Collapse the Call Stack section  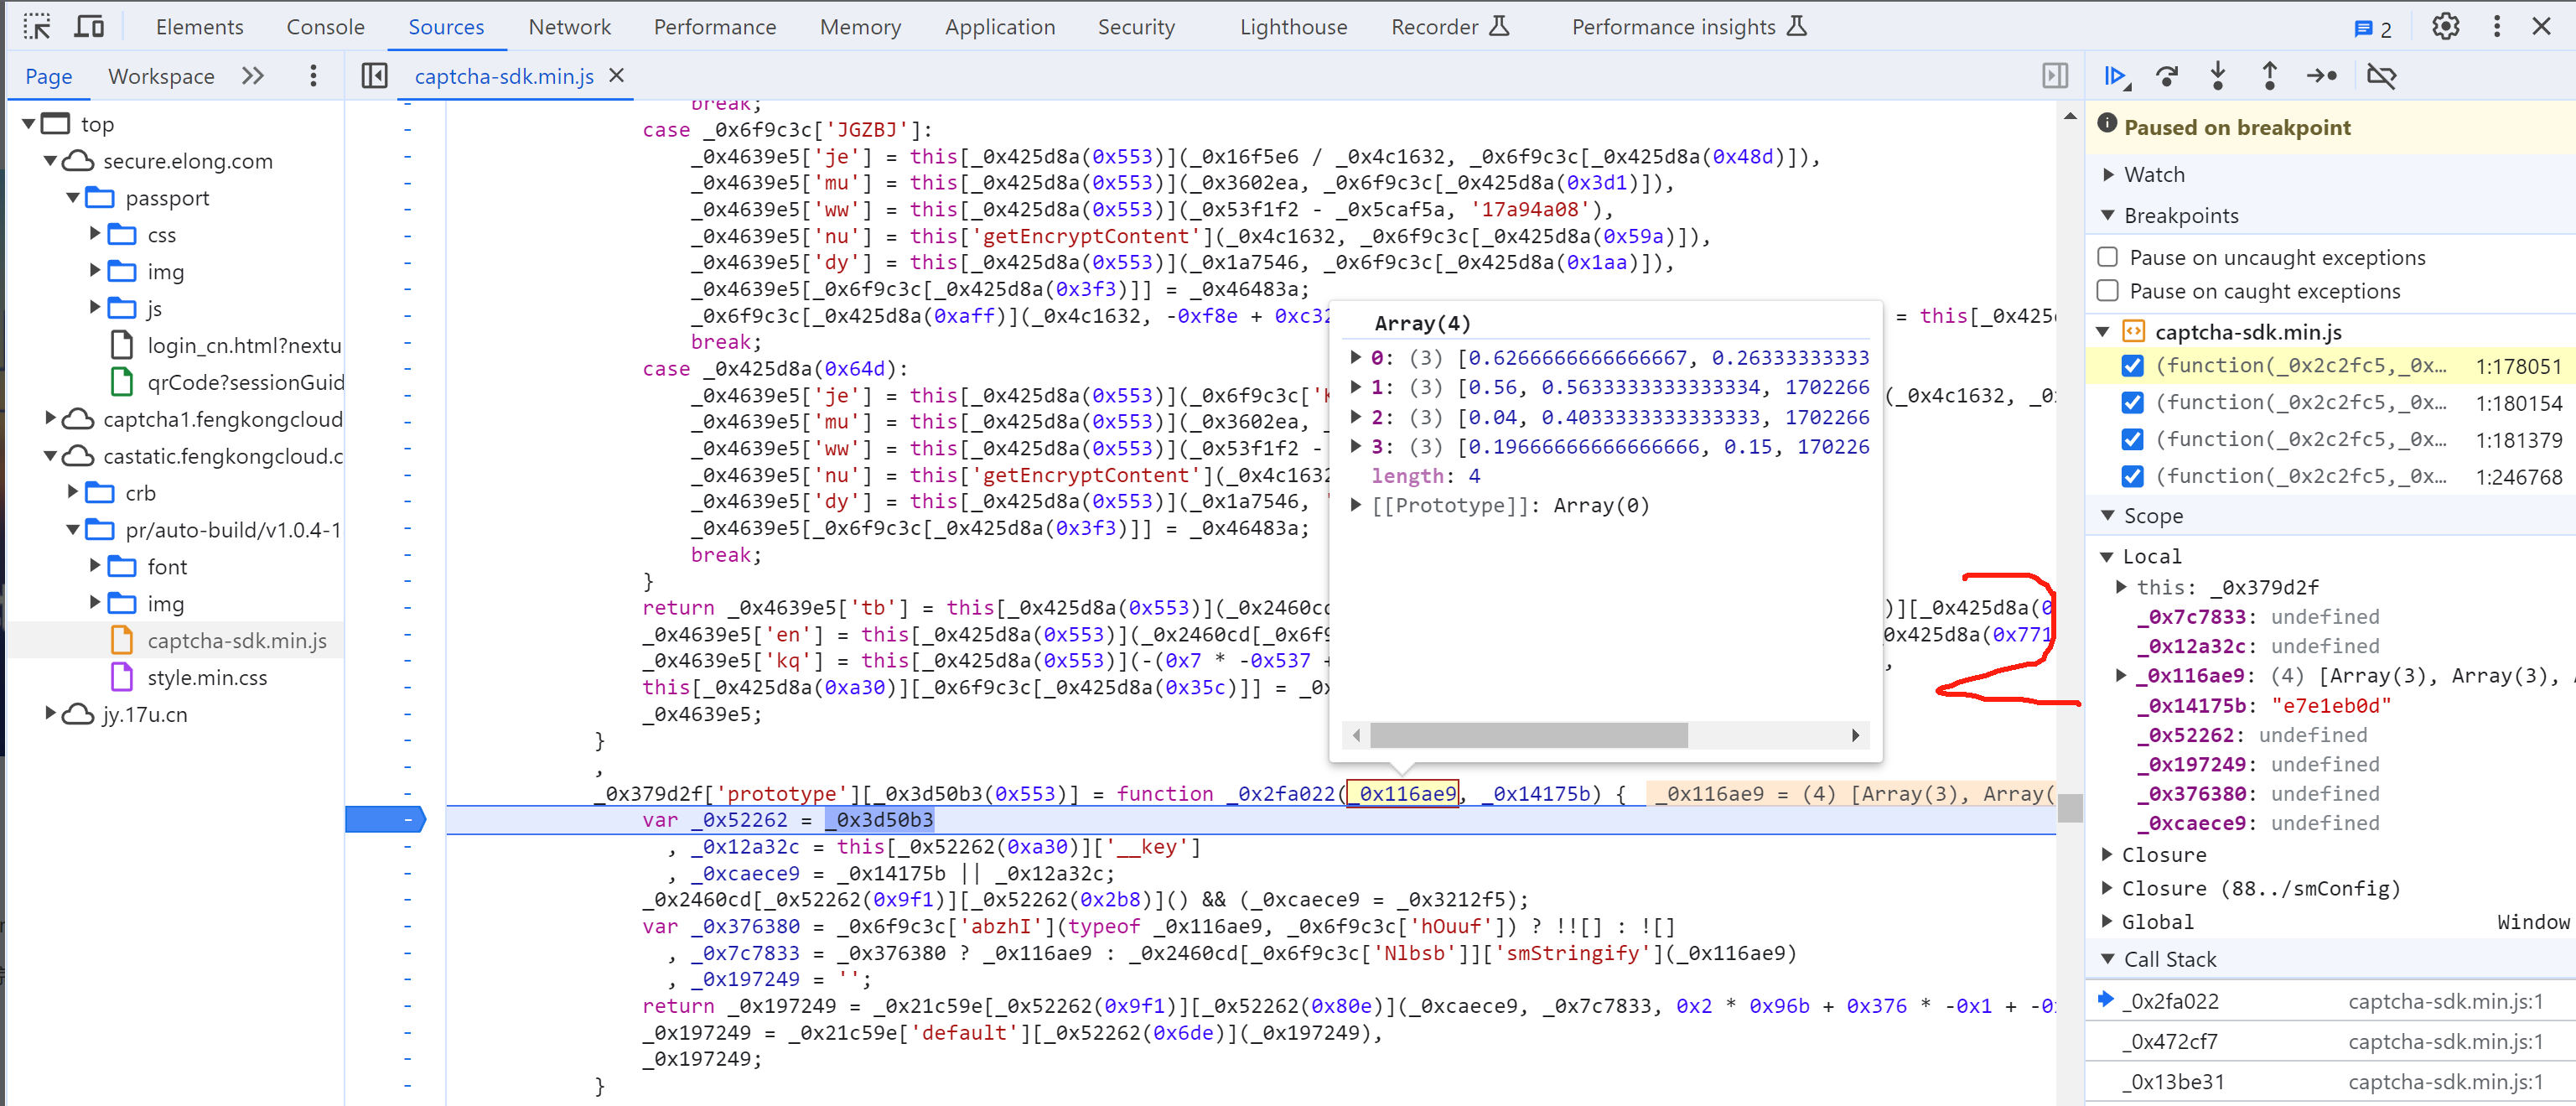pos(2108,960)
